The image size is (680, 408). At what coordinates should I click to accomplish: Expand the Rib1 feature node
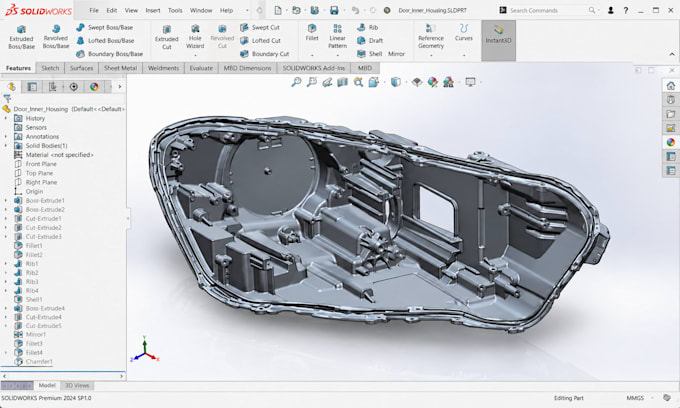click(6, 264)
